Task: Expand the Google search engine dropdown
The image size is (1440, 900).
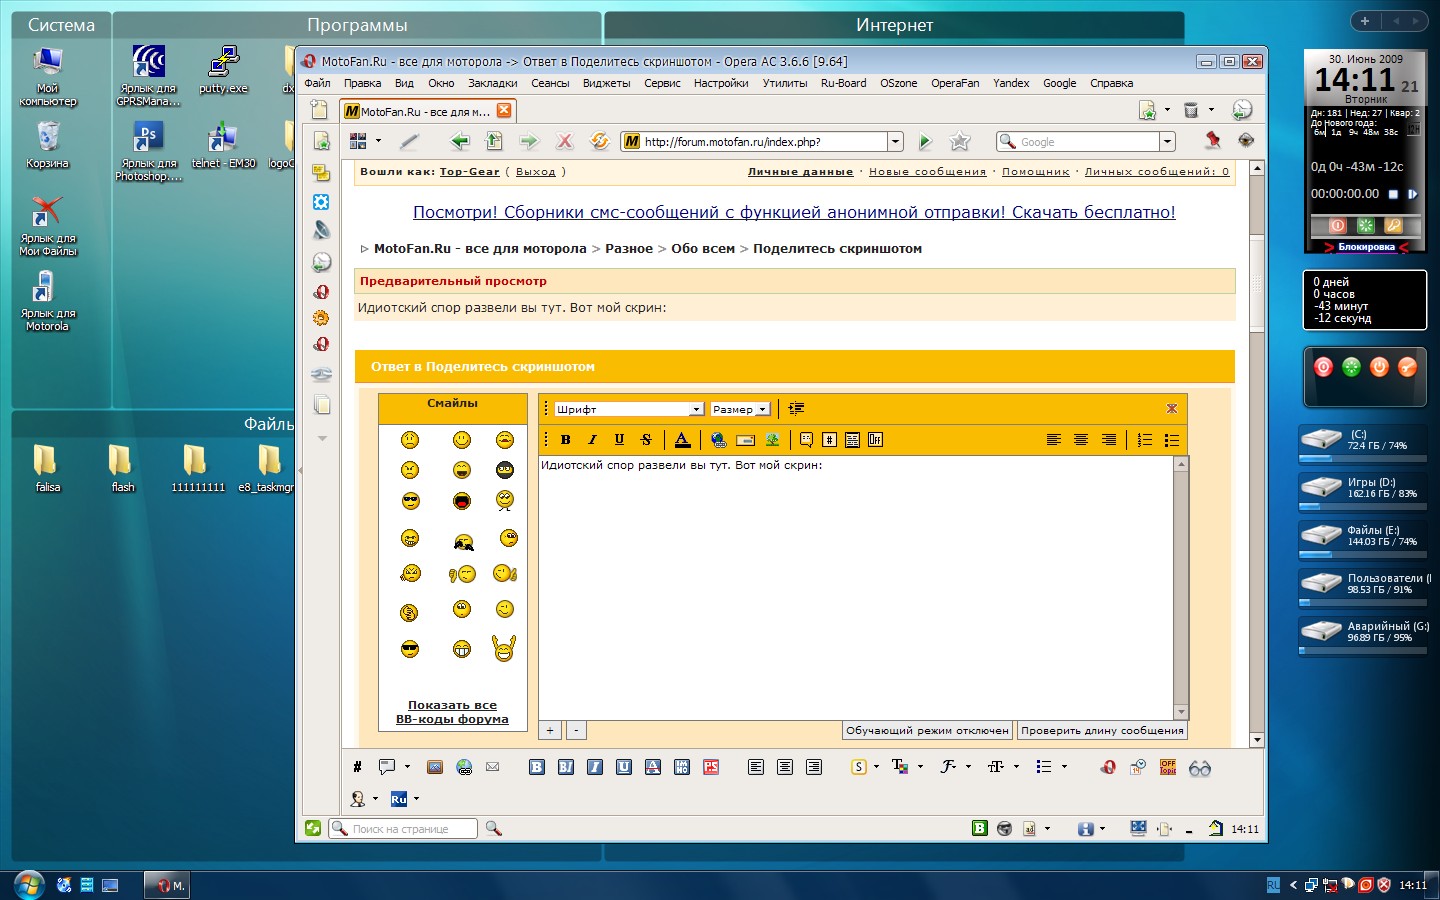Action: point(1167,142)
